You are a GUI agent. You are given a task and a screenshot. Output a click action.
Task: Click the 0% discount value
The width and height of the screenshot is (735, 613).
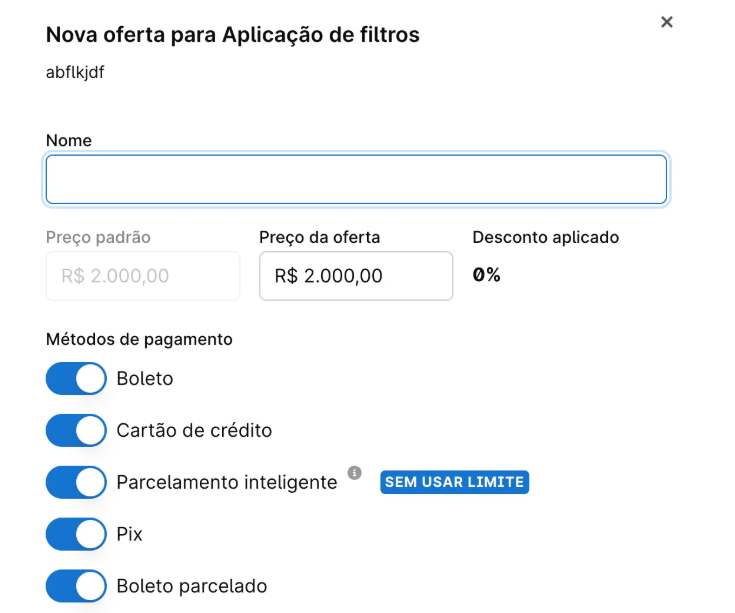coord(486,275)
